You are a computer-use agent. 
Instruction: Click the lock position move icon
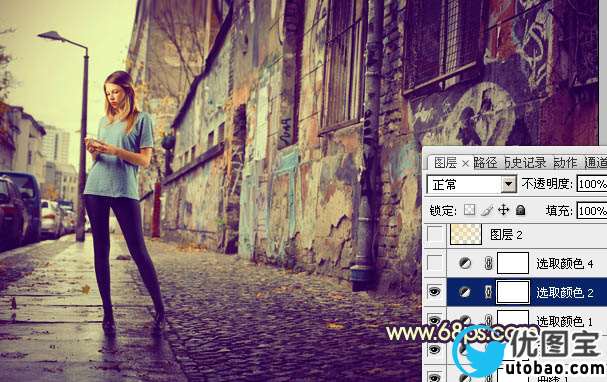(x=503, y=210)
